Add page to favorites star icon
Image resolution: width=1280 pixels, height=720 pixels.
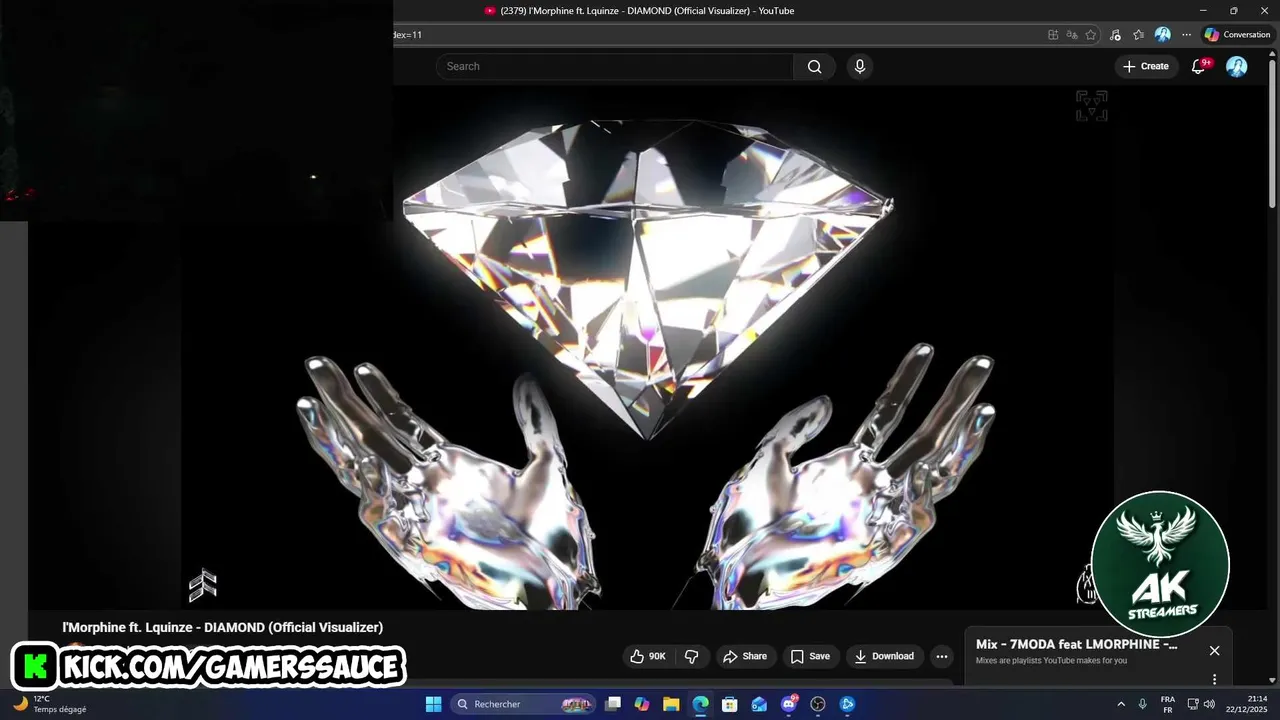click(x=1091, y=35)
